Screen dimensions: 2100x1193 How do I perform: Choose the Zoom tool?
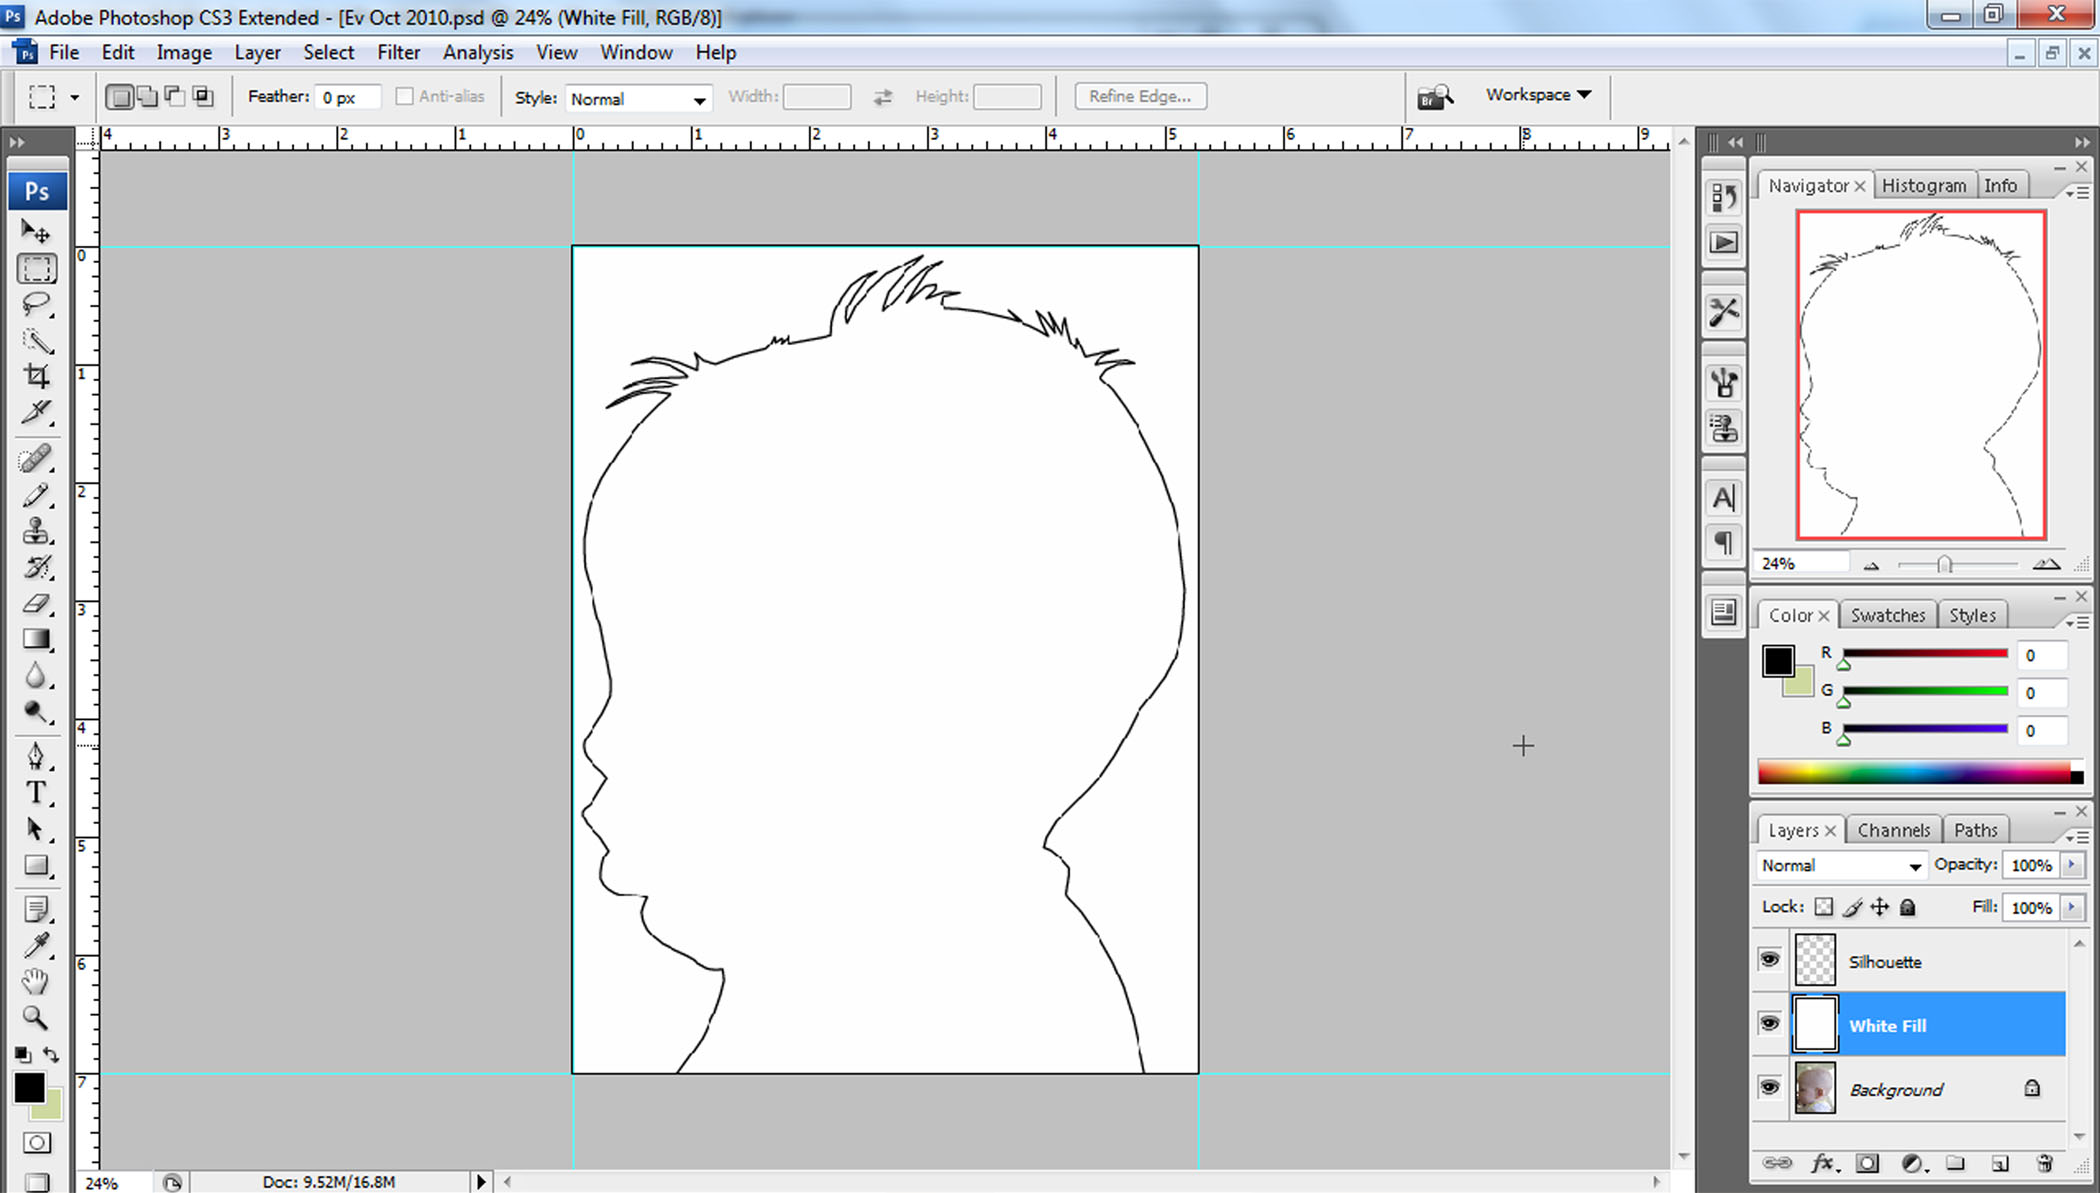[36, 1018]
